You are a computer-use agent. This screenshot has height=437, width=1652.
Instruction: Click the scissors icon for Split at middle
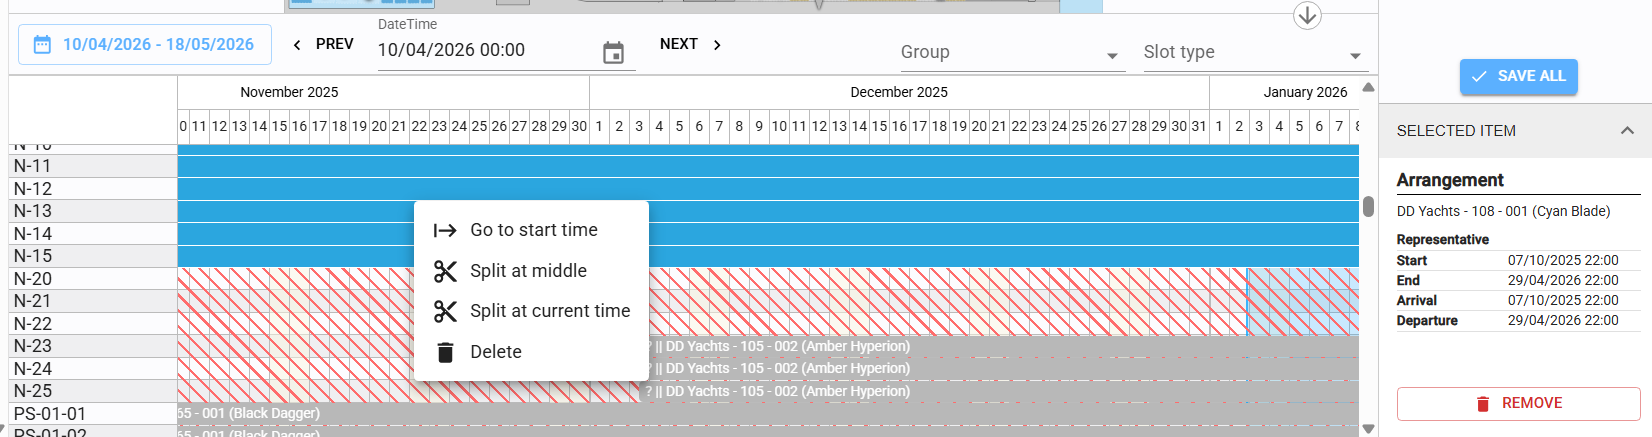pos(445,271)
